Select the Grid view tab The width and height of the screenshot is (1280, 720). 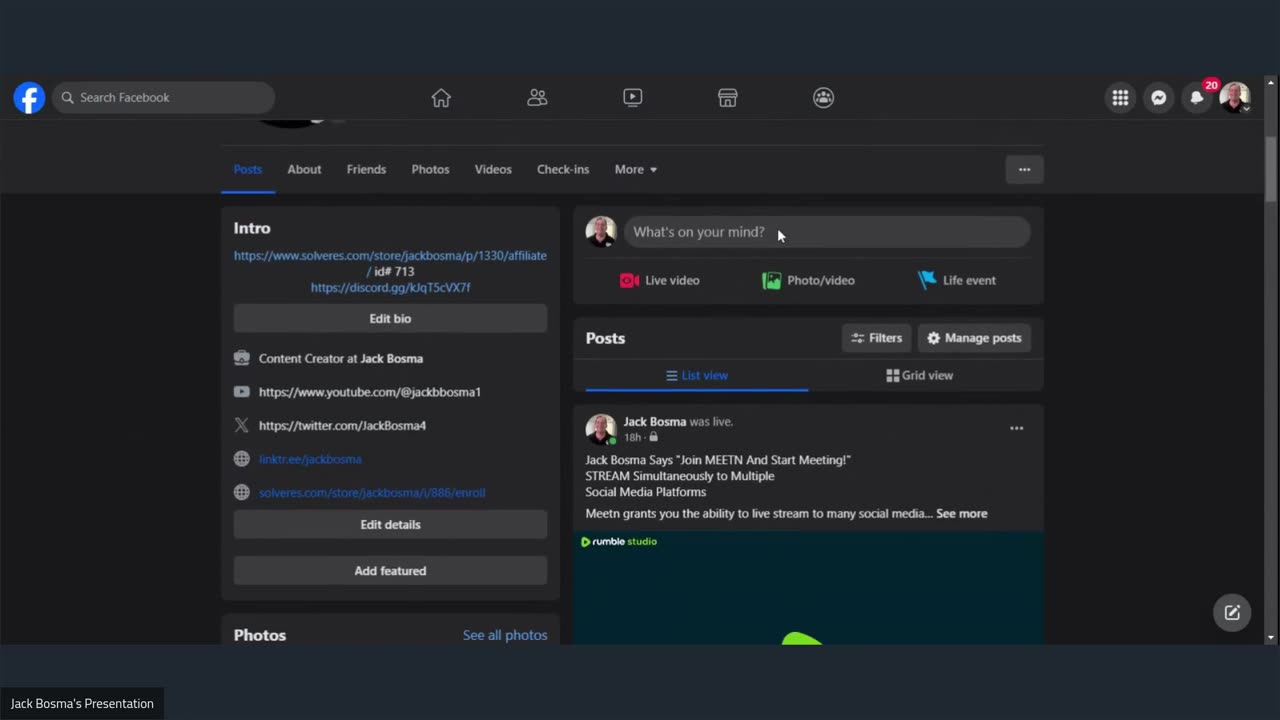[x=920, y=376]
